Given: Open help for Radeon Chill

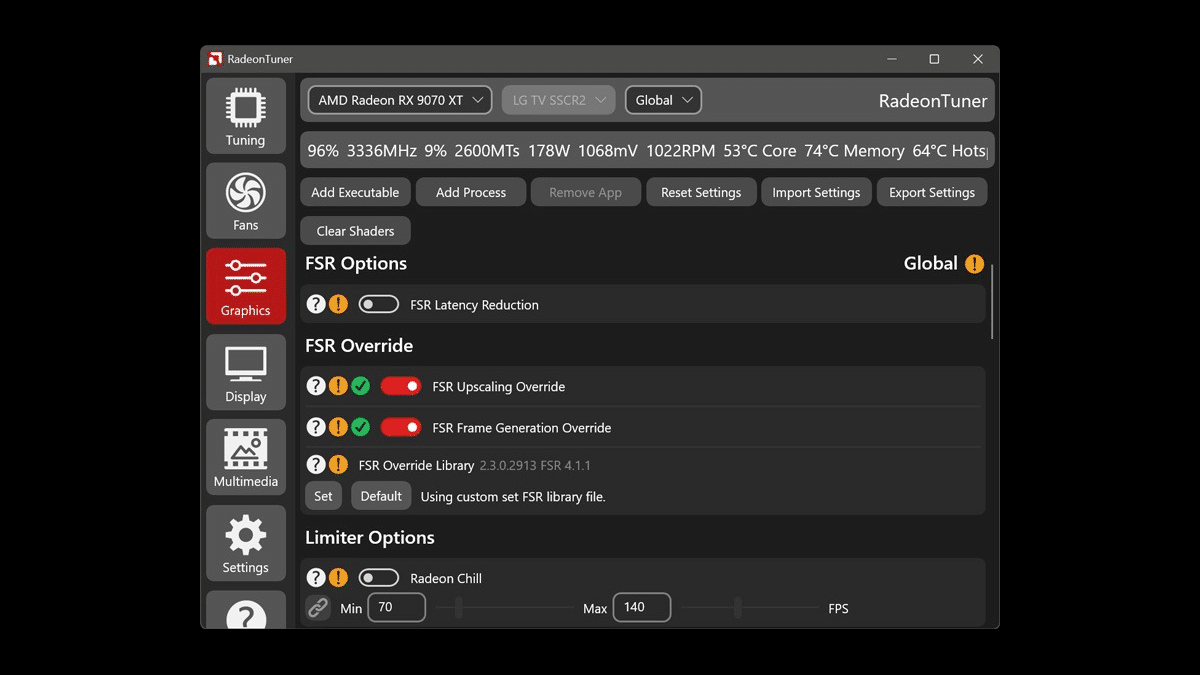Looking at the screenshot, I should 316,577.
